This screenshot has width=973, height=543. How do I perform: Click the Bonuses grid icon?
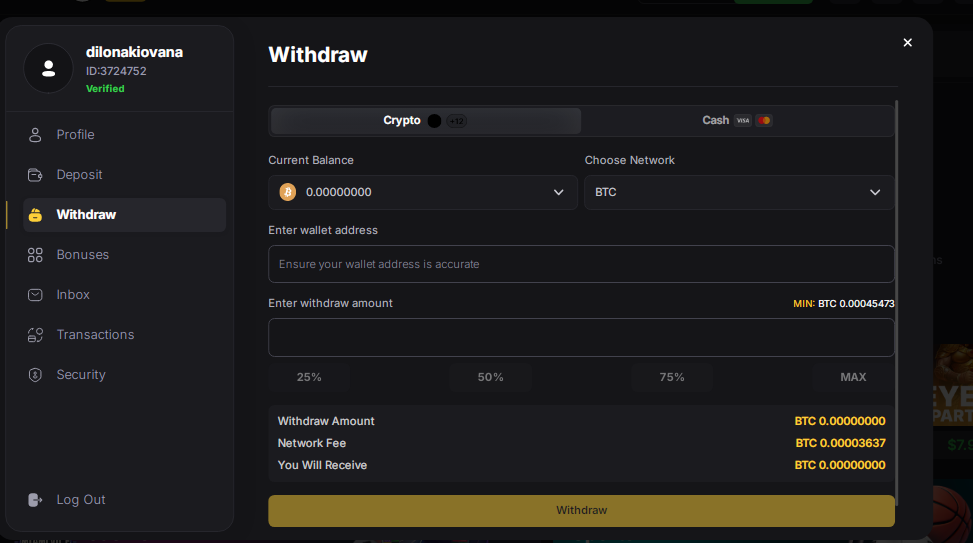click(35, 255)
